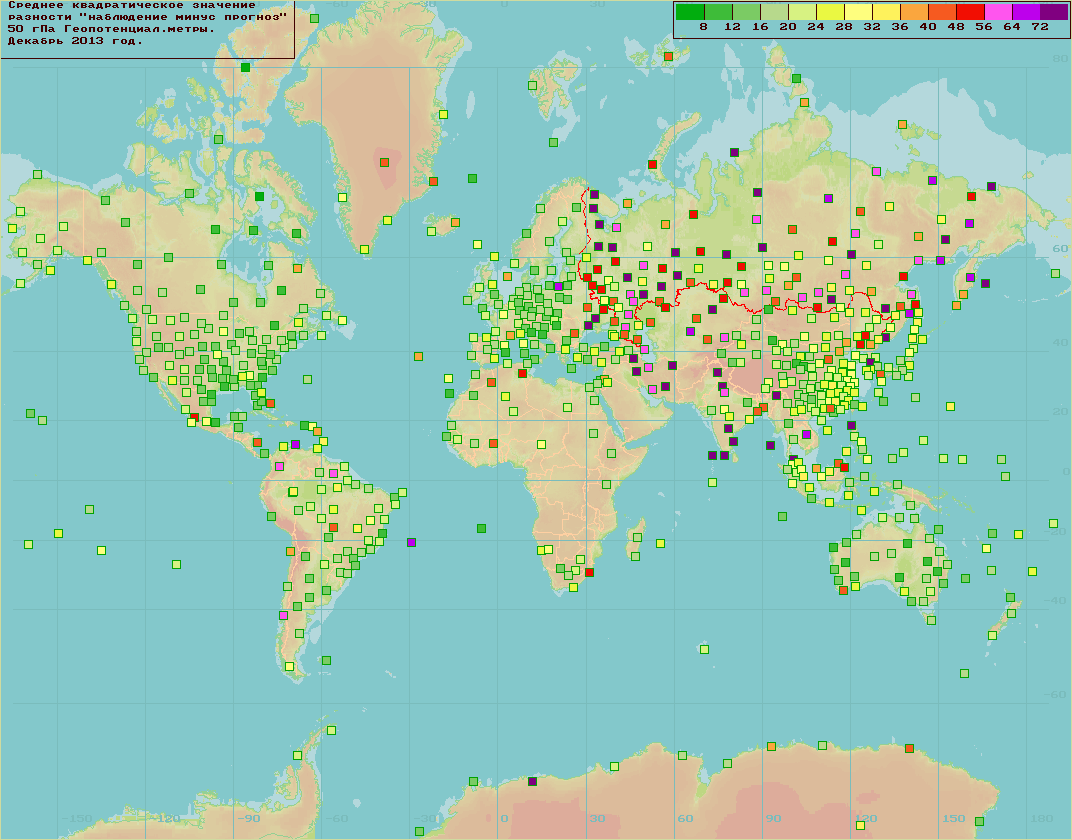This screenshot has height=840, width=1072.
Task: Click bright purple marker in Atlantic off Brazil
Action: 411,542
